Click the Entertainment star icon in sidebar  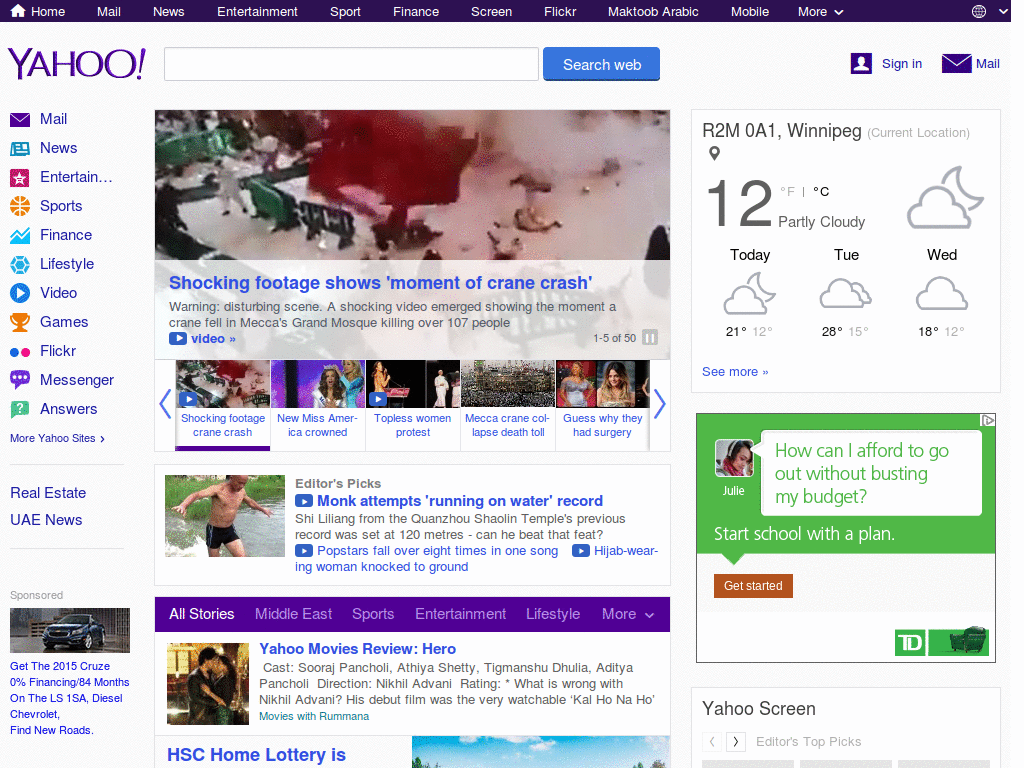click(x=20, y=178)
